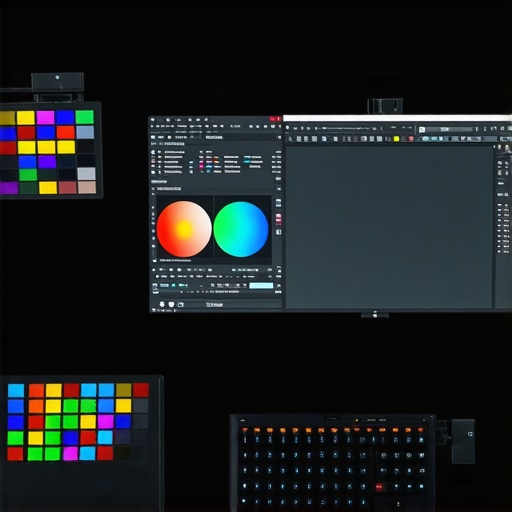Select the peach swatch on the upper color chart
The width and height of the screenshot is (512, 512).
point(87,187)
